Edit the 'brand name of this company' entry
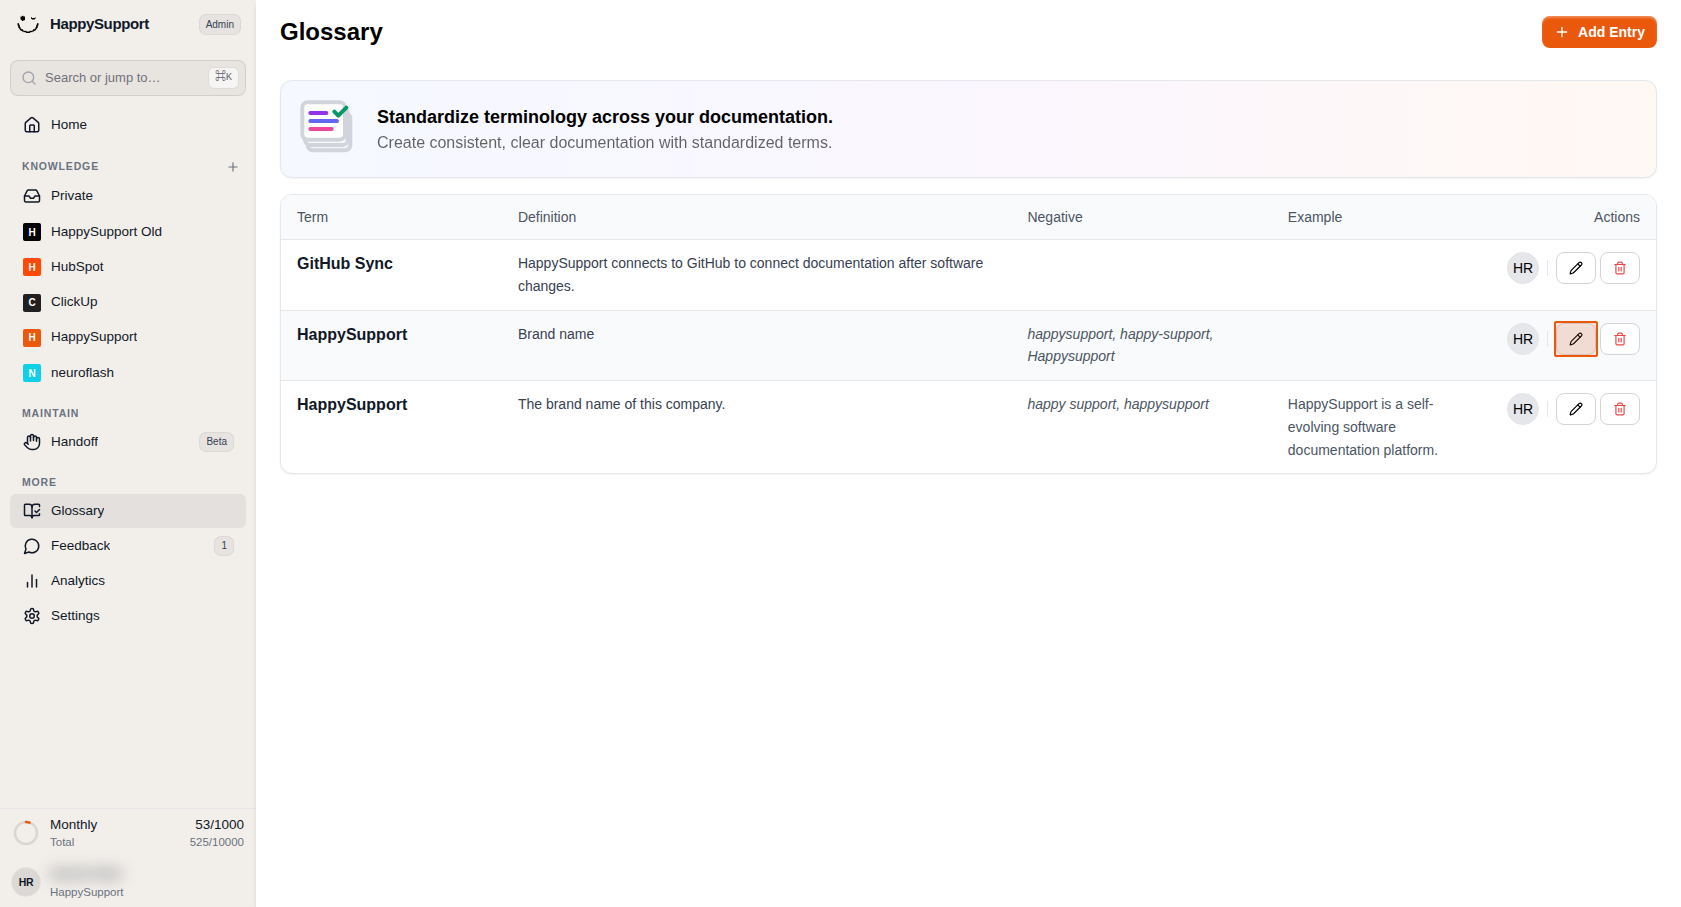Screen dimensions: 1681x907 point(1576,409)
